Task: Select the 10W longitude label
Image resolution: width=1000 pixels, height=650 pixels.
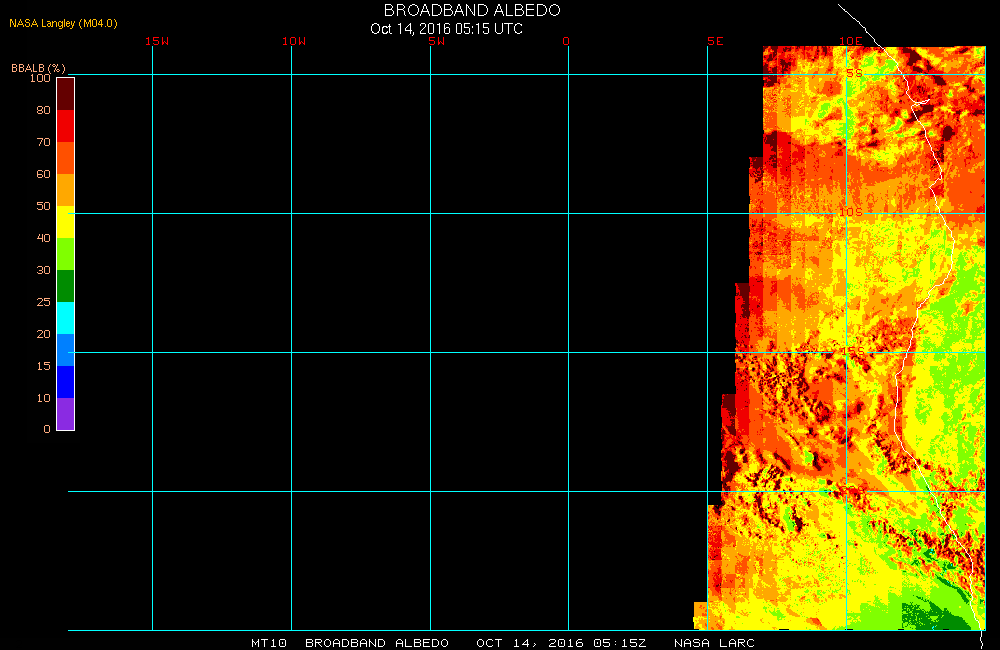Action: click(294, 41)
